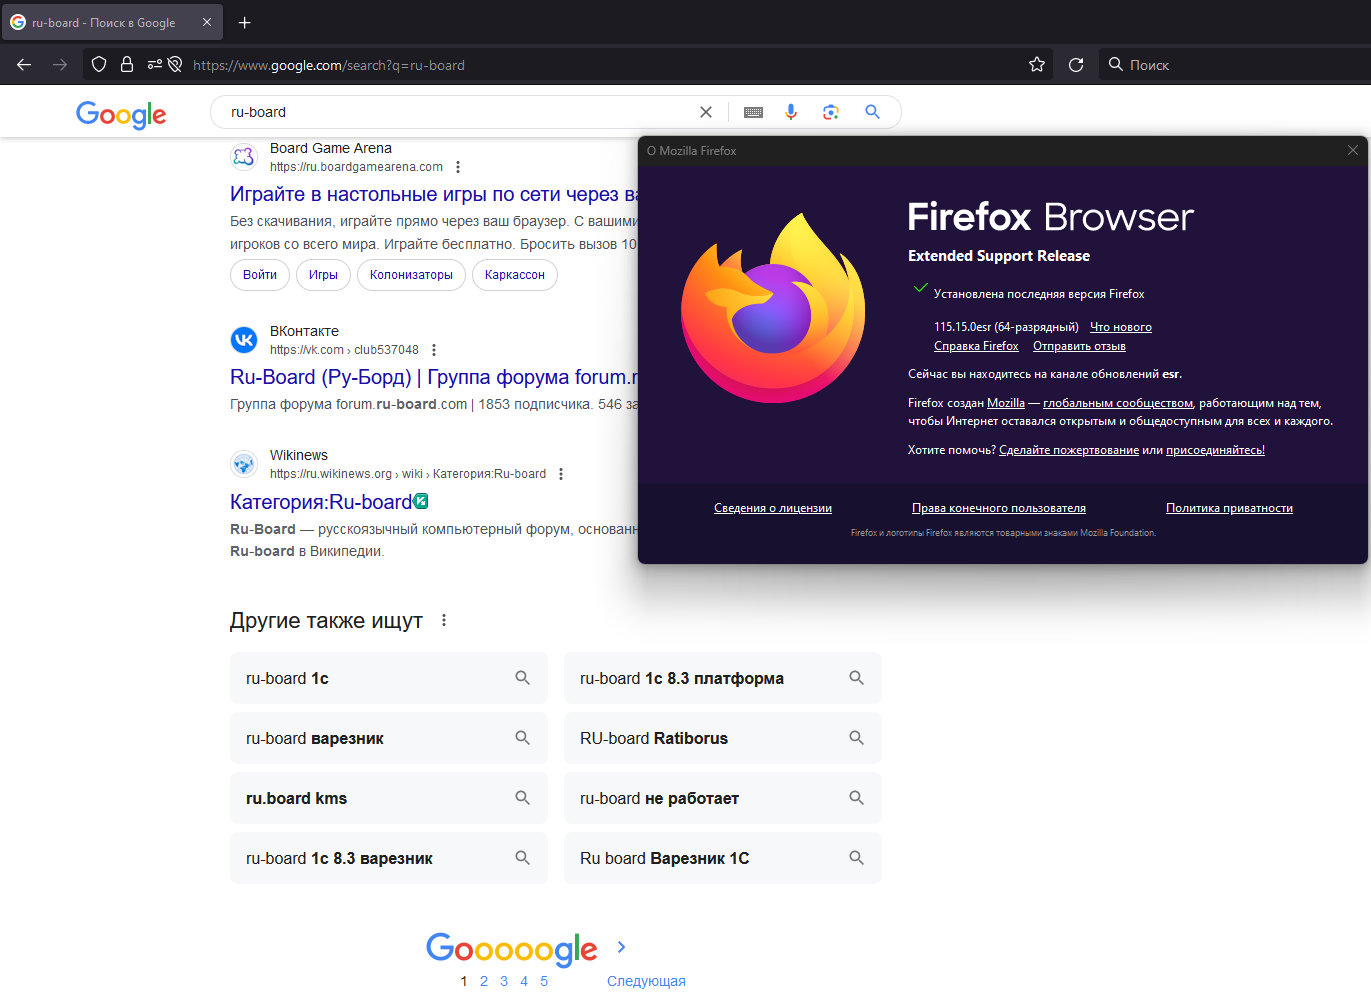
Task: Click the Войти chip
Action: (260, 275)
